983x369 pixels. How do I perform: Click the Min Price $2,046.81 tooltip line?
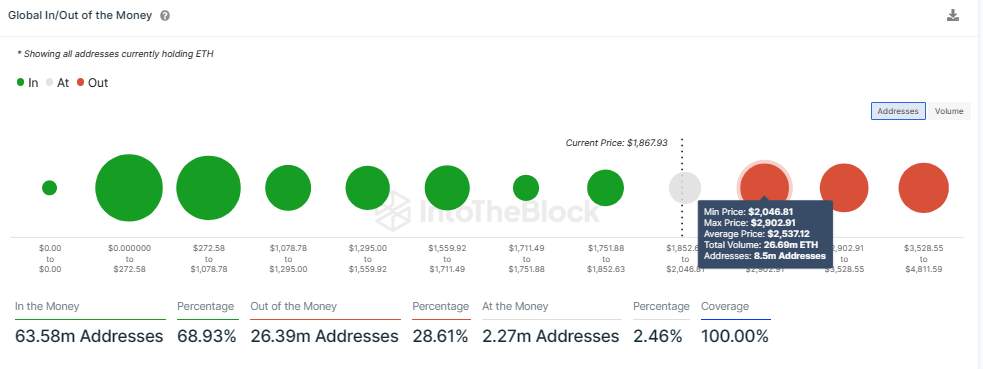pos(749,212)
